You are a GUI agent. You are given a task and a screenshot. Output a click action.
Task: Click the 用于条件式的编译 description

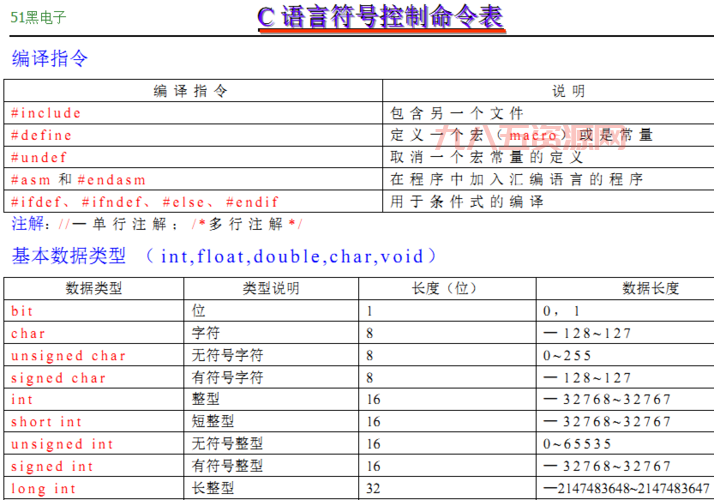pyautogui.click(x=467, y=202)
